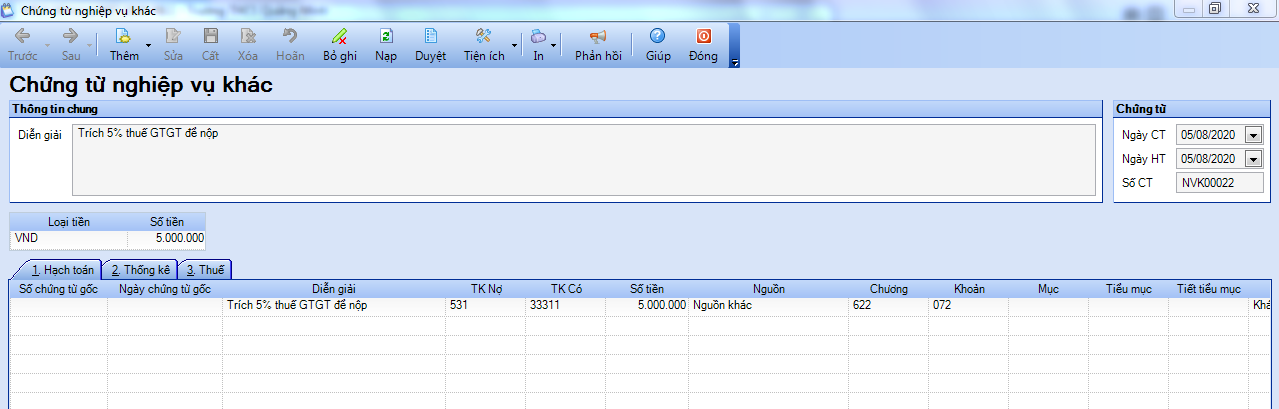Image resolution: width=1279 pixels, height=409 pixels.
Task: Restore the window size
Action: point(1214,8)
